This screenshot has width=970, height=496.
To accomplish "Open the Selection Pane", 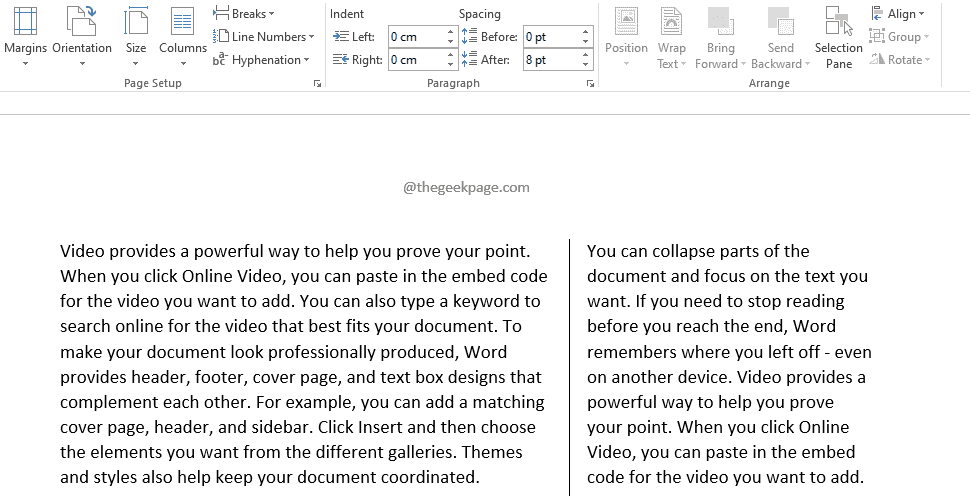I will (838, 37).
